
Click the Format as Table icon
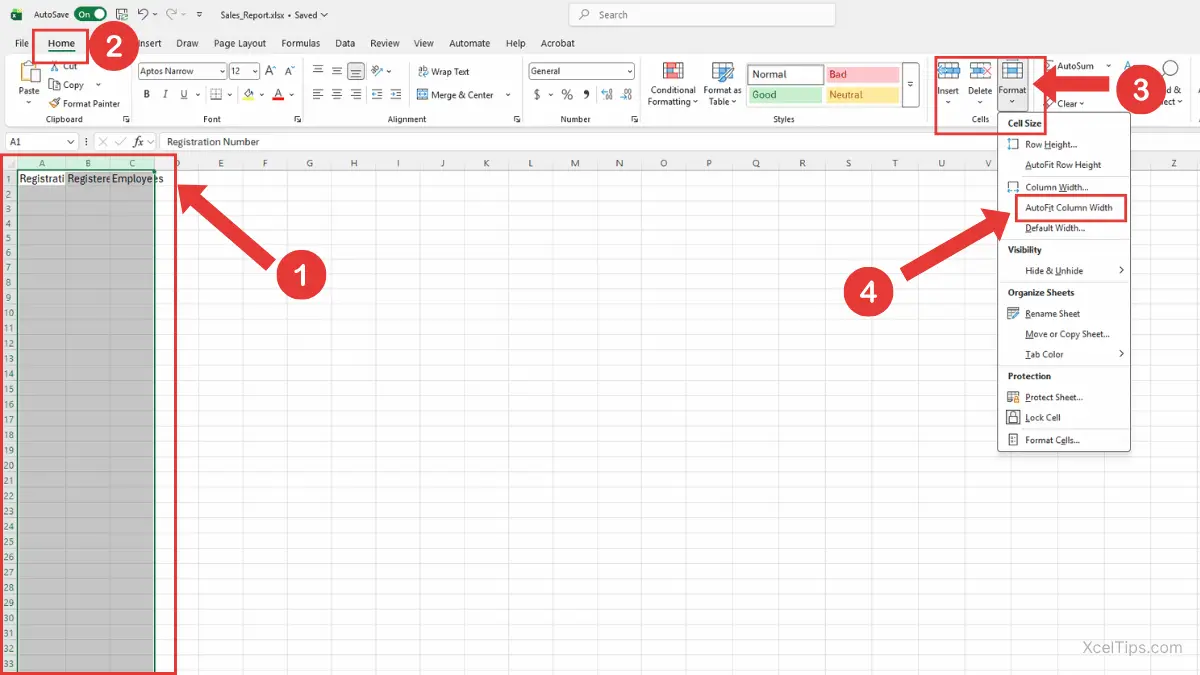pos(722,73)
